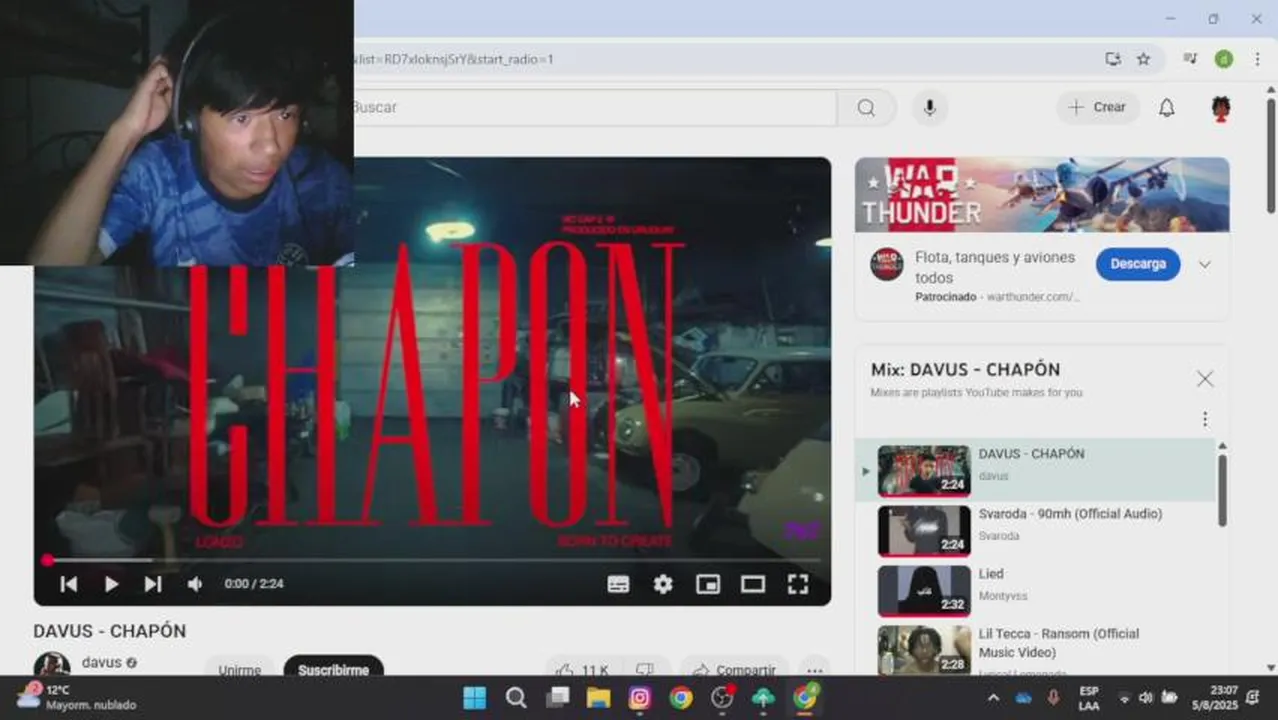
Task: Toggle subtitles in the video player
Action: 619,584
